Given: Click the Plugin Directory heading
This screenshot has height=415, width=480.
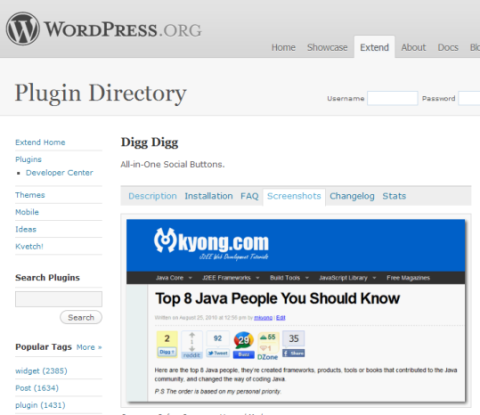Looking at the screenshot, I should tap(101, 93).
